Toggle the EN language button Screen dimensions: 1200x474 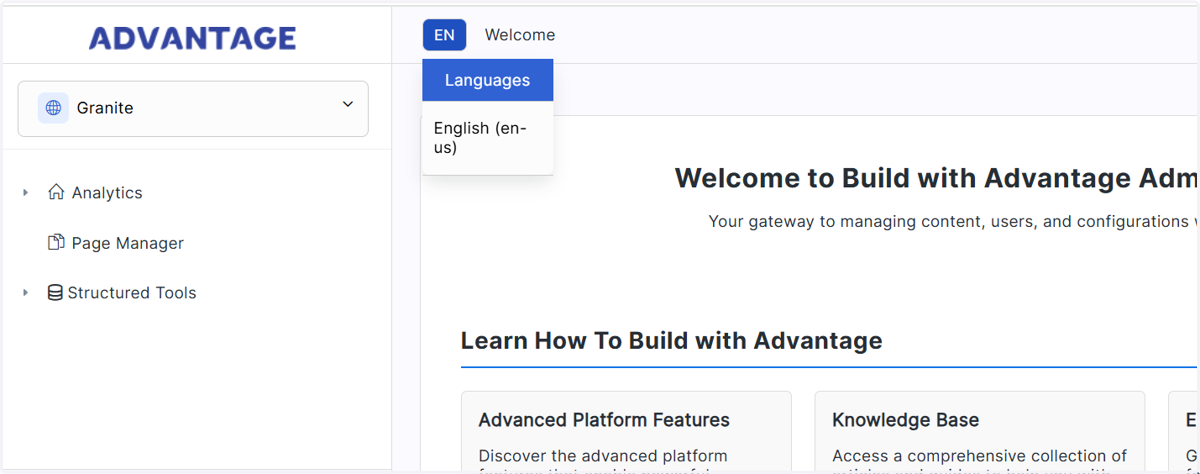444,35
